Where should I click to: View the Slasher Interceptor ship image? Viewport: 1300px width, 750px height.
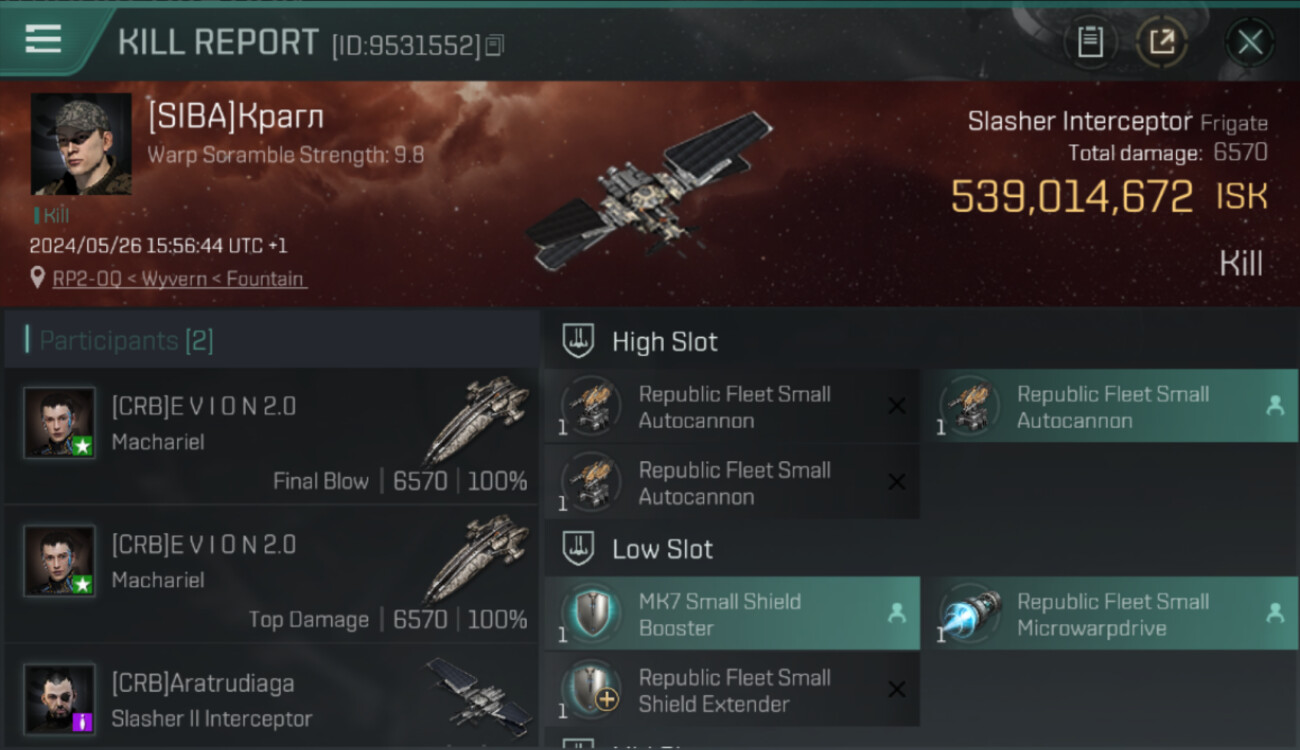pos(648,192)
